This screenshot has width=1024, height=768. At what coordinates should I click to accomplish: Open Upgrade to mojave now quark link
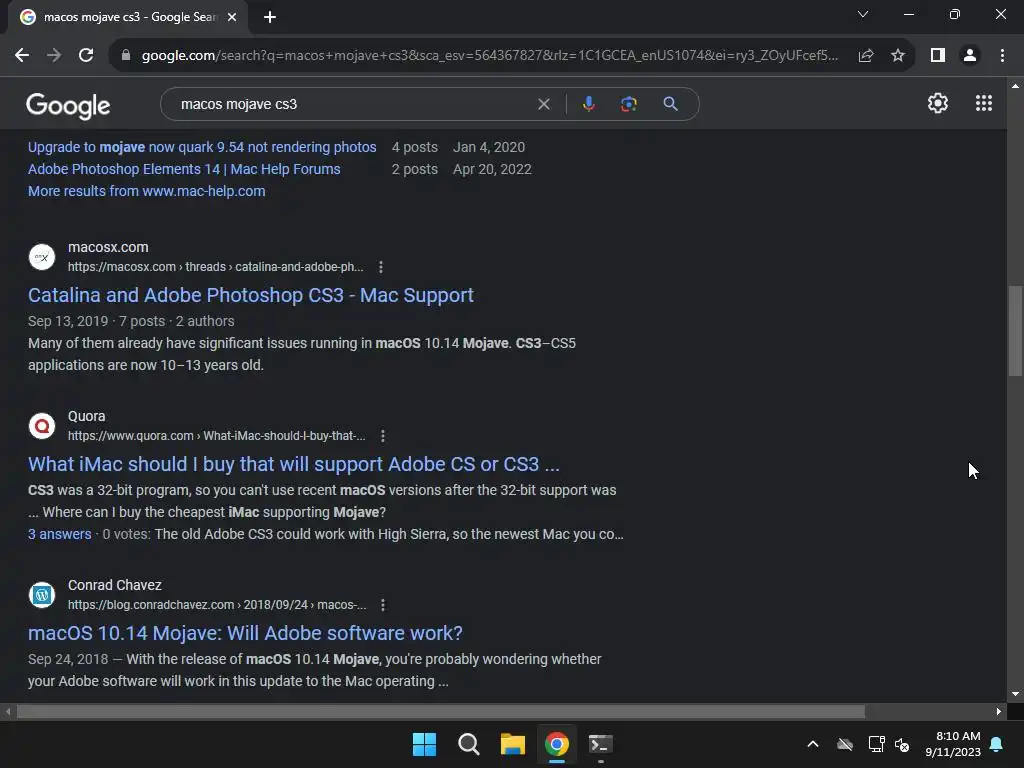(202, 147)
